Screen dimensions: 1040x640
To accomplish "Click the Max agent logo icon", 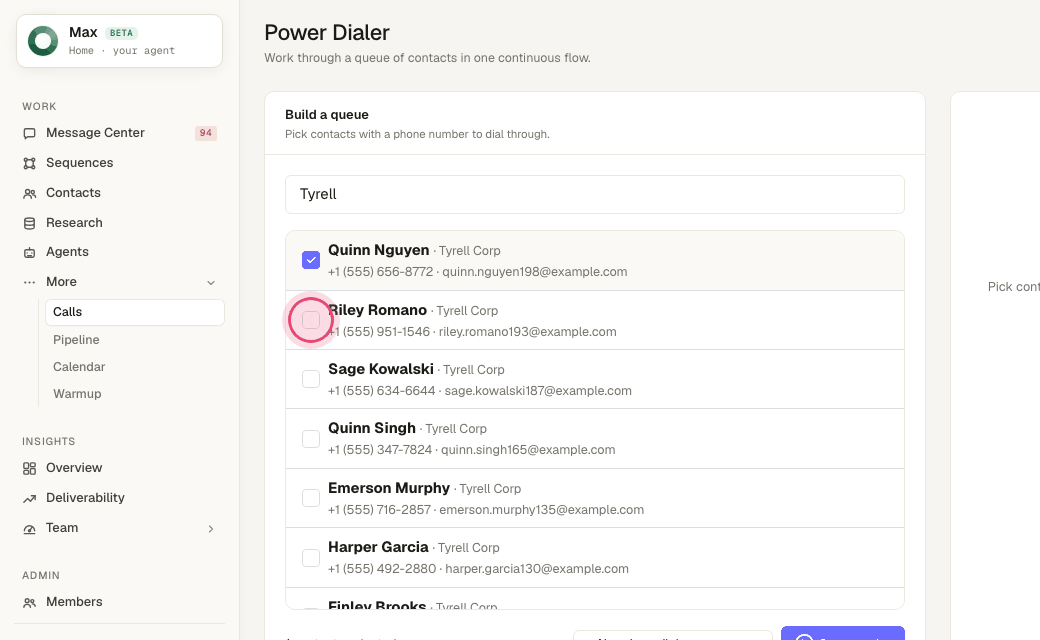I will (43, 41).
